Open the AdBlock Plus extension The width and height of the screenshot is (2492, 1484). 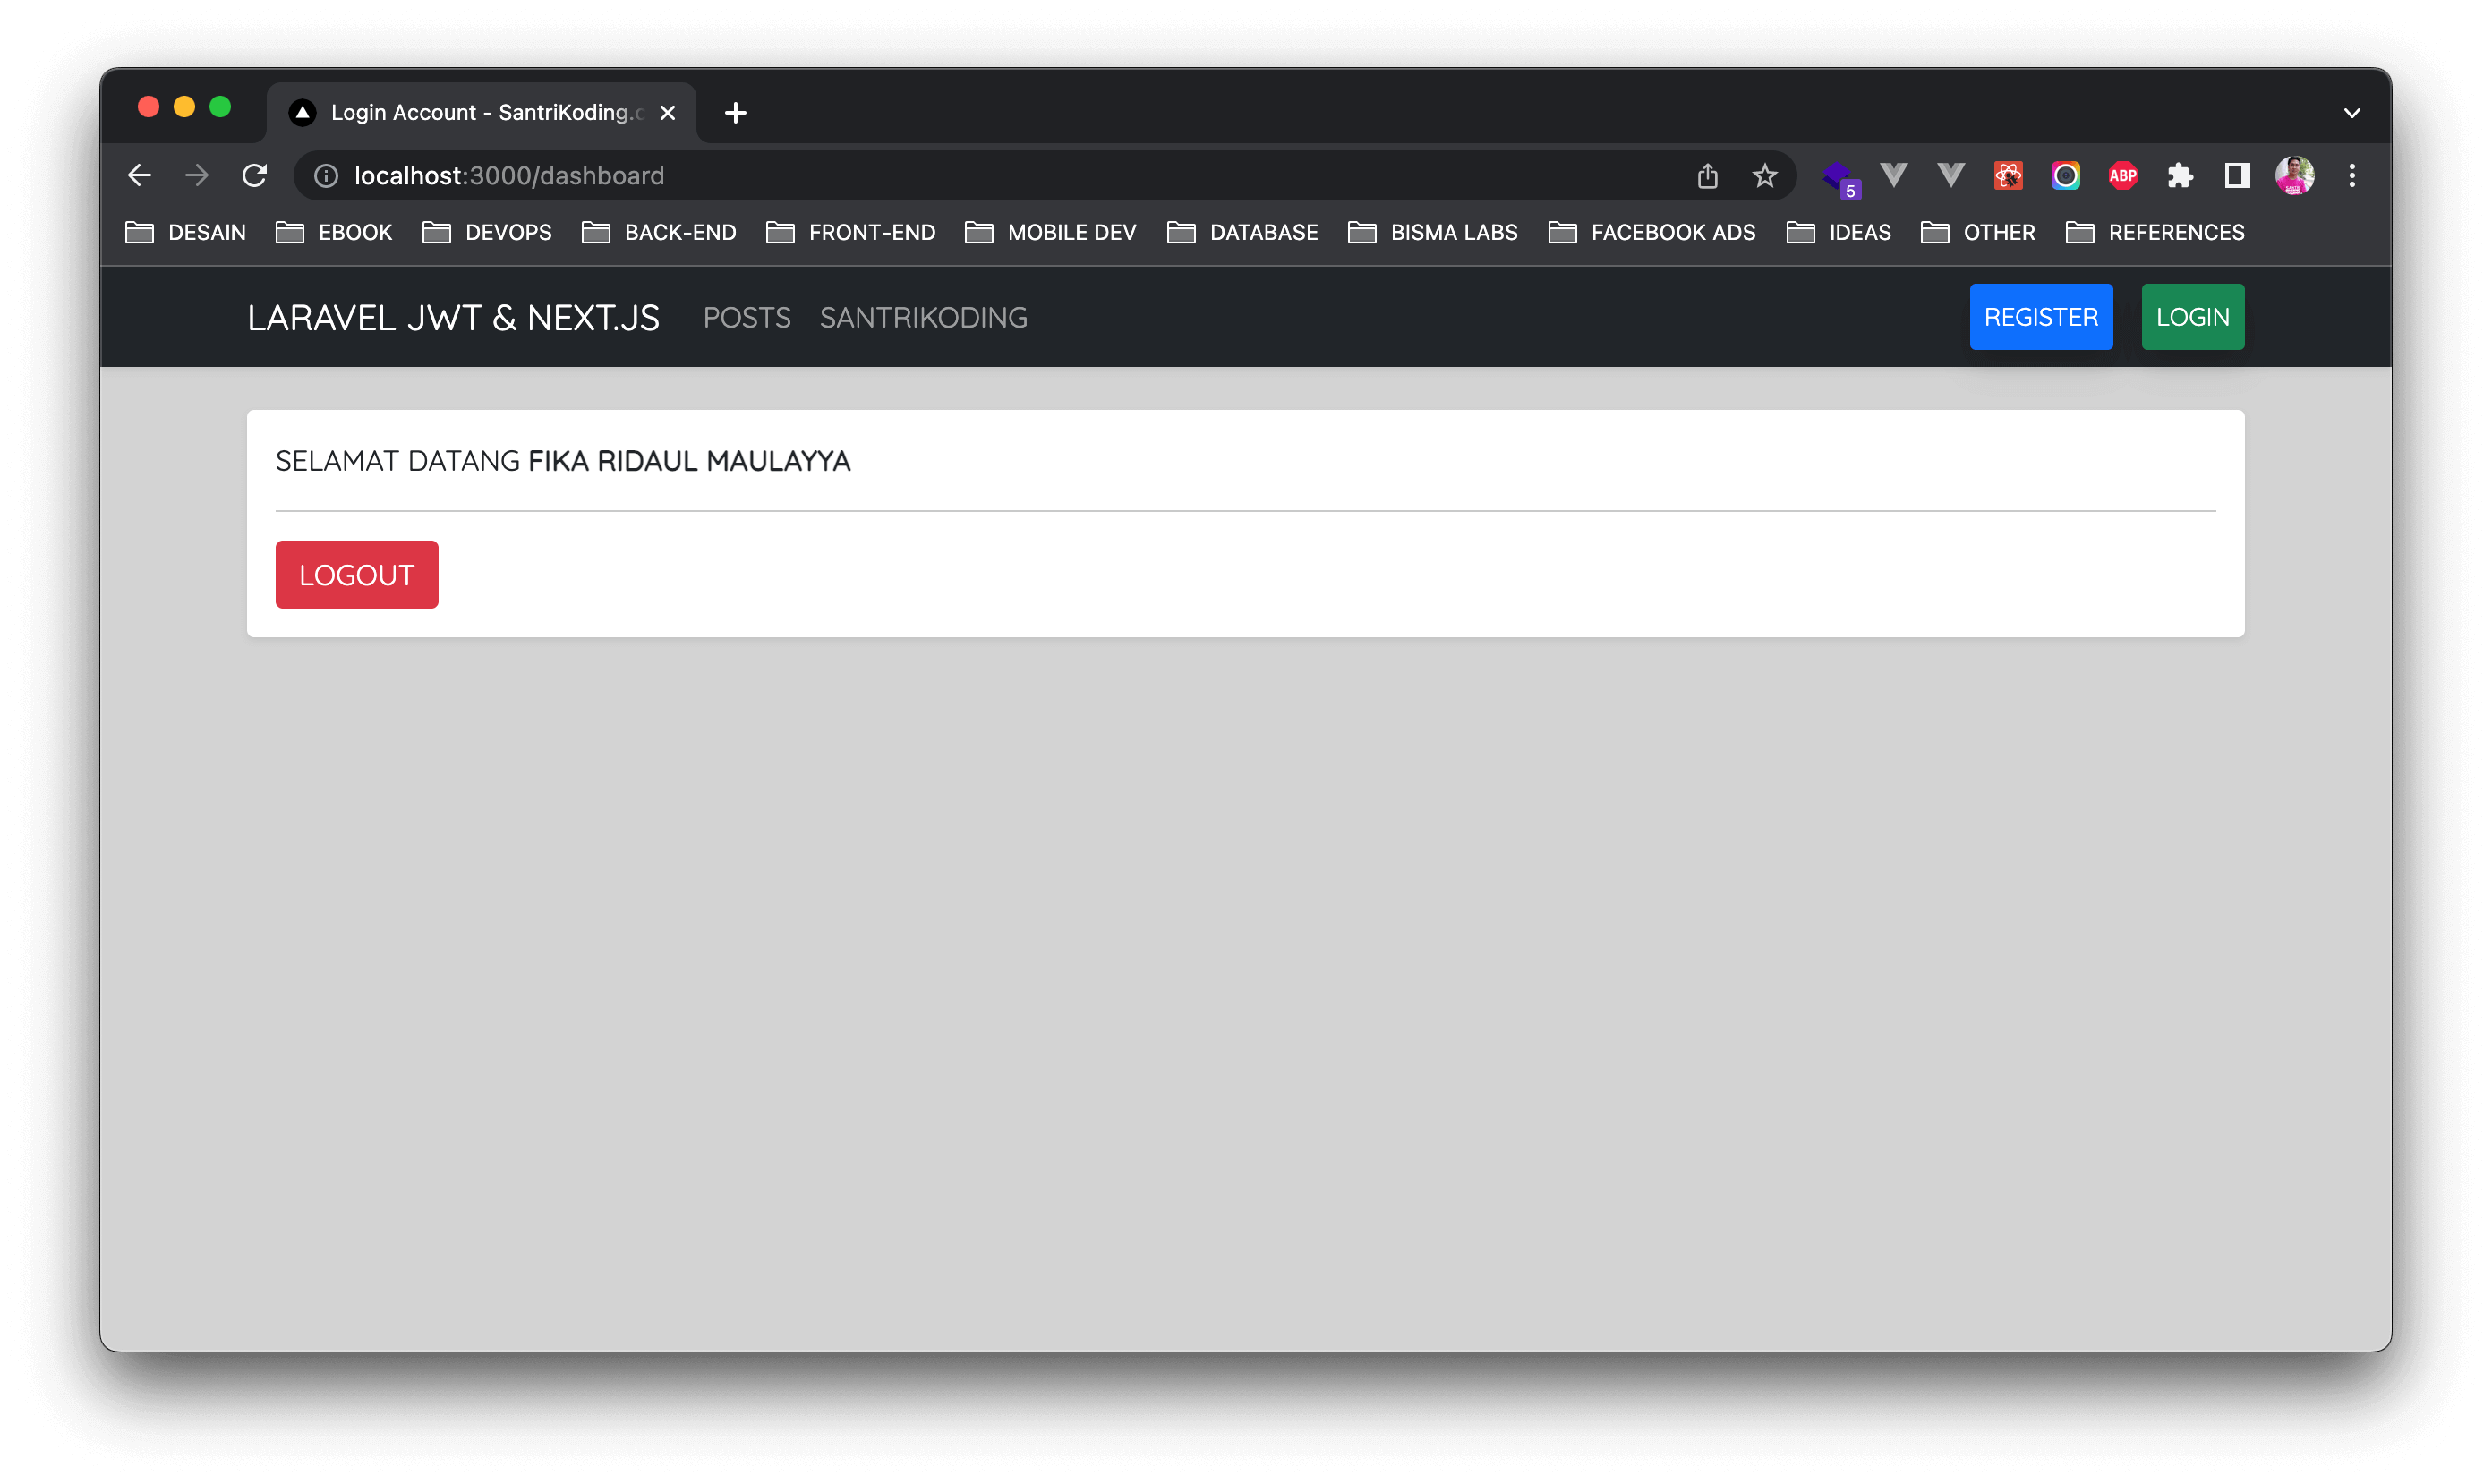[2122, 176]
